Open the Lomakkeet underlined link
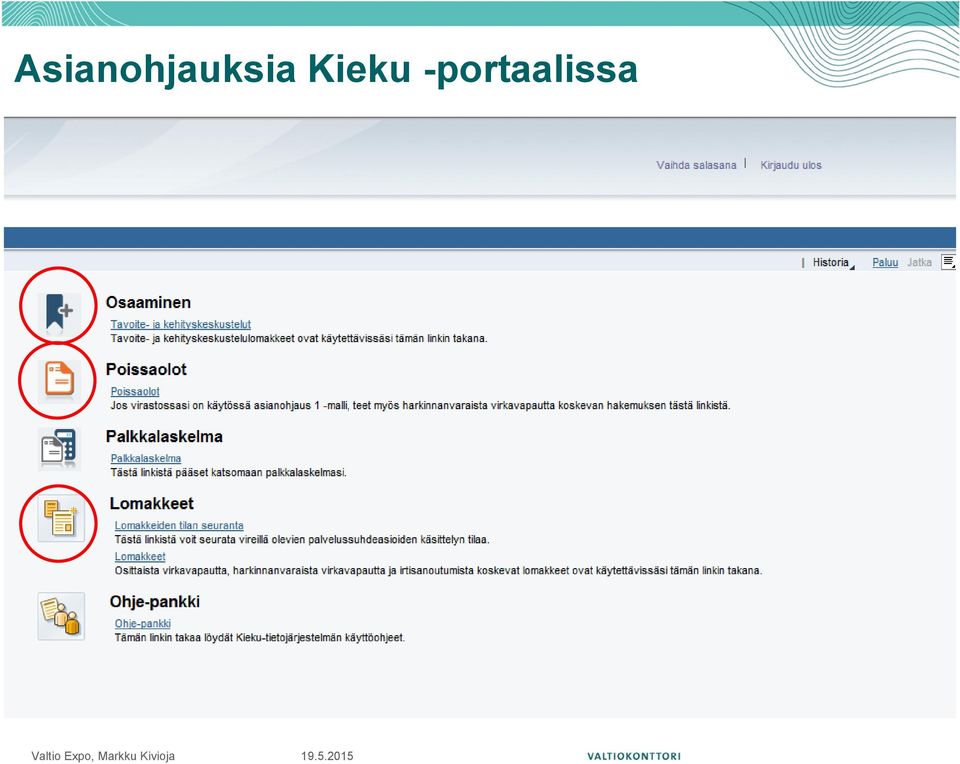Image resolution: width=960 pixels, height=764 pixels. 140,556
